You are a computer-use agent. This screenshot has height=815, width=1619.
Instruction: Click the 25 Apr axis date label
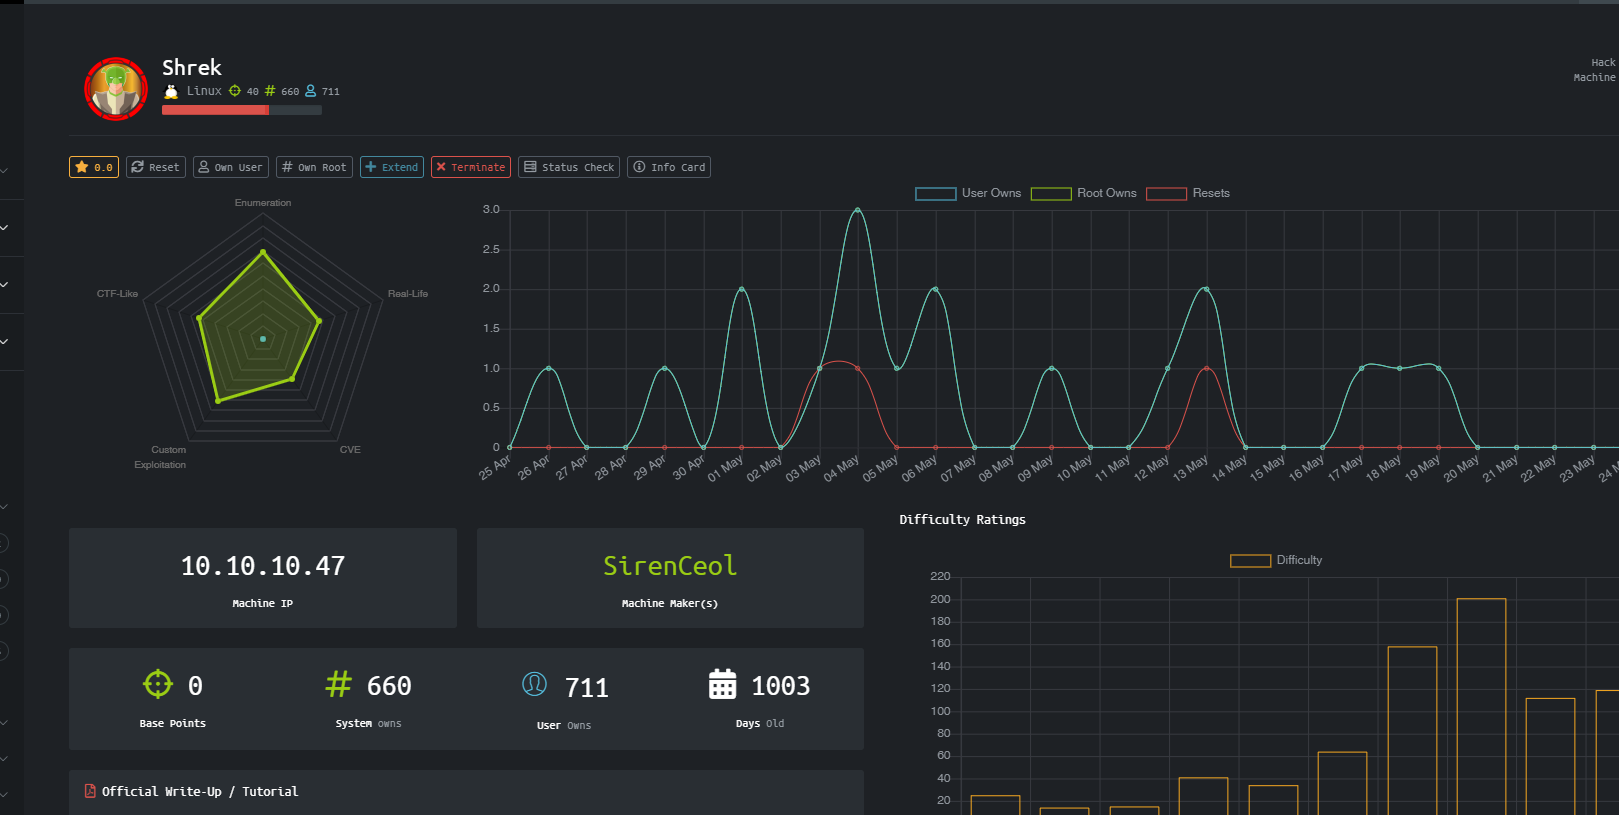pos(495,467)
